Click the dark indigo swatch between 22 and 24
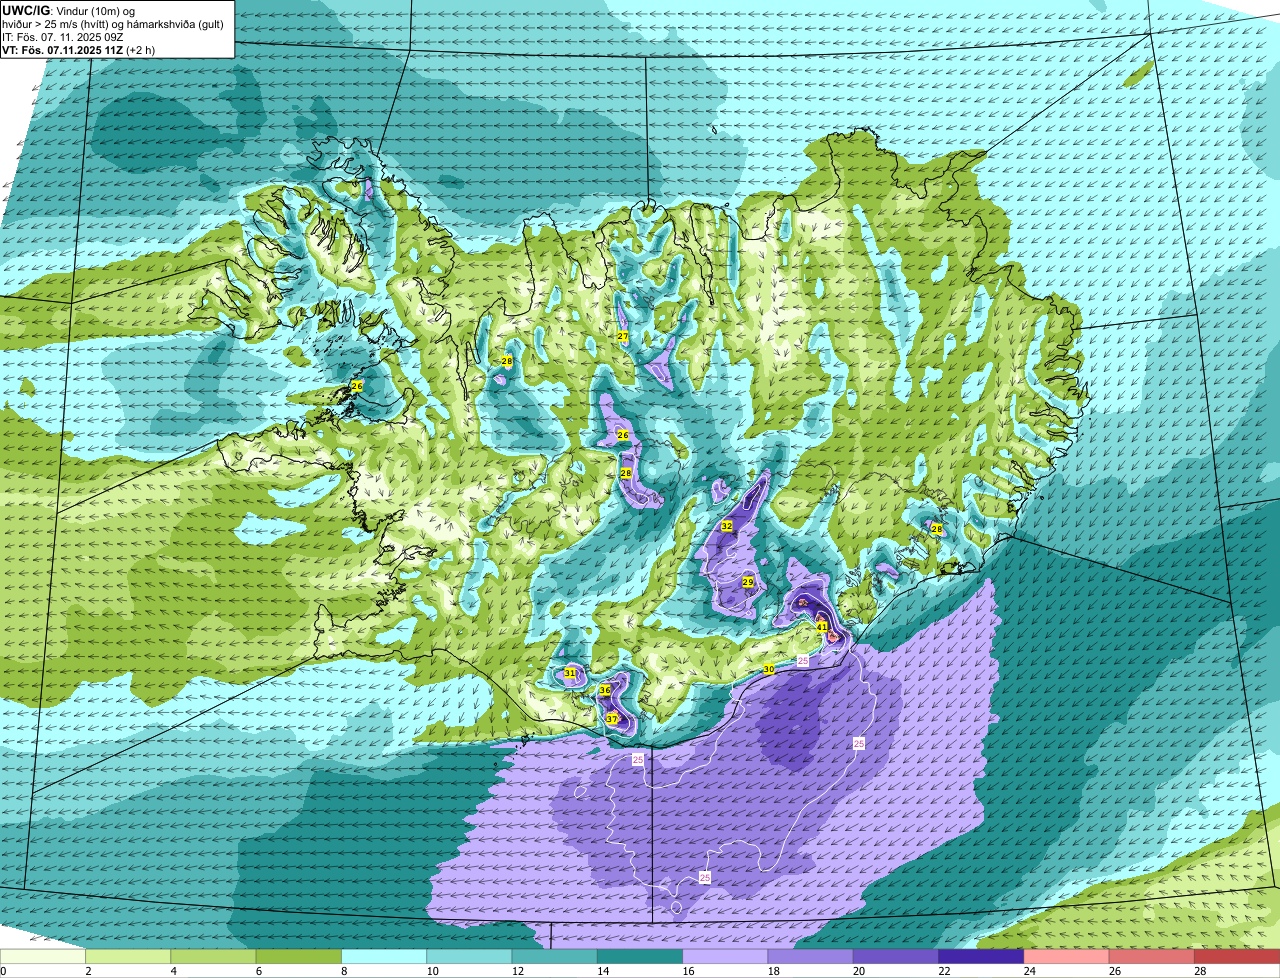 point(981,957)
